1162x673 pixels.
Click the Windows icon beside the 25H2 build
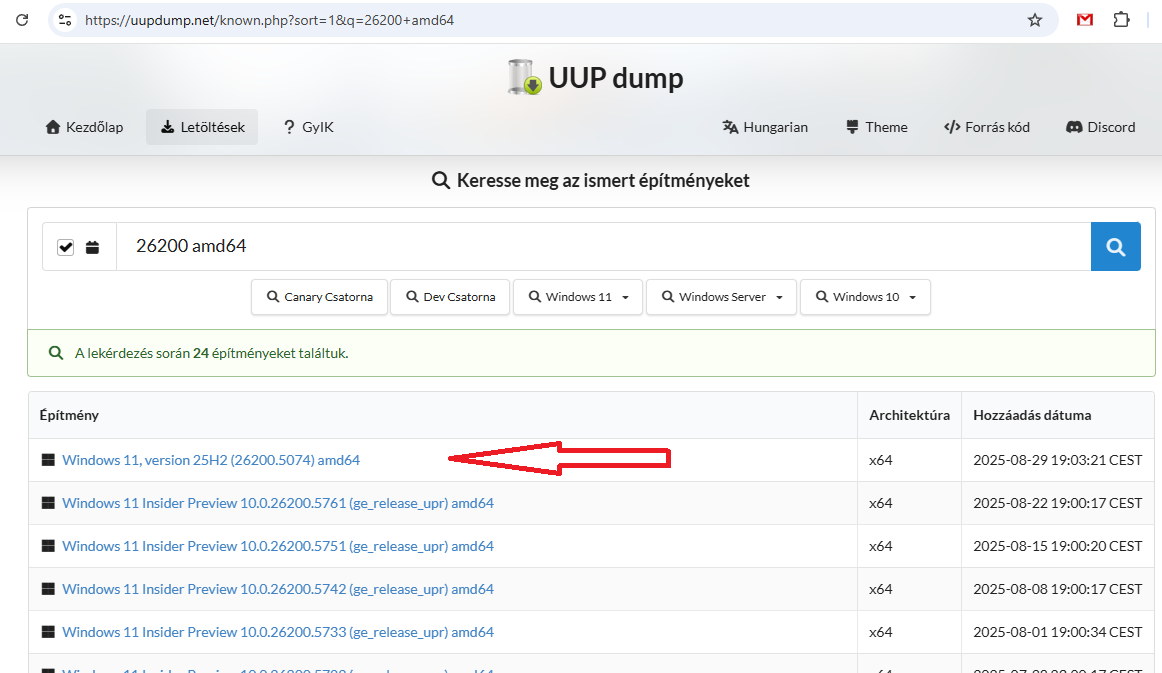coord(47,460)
